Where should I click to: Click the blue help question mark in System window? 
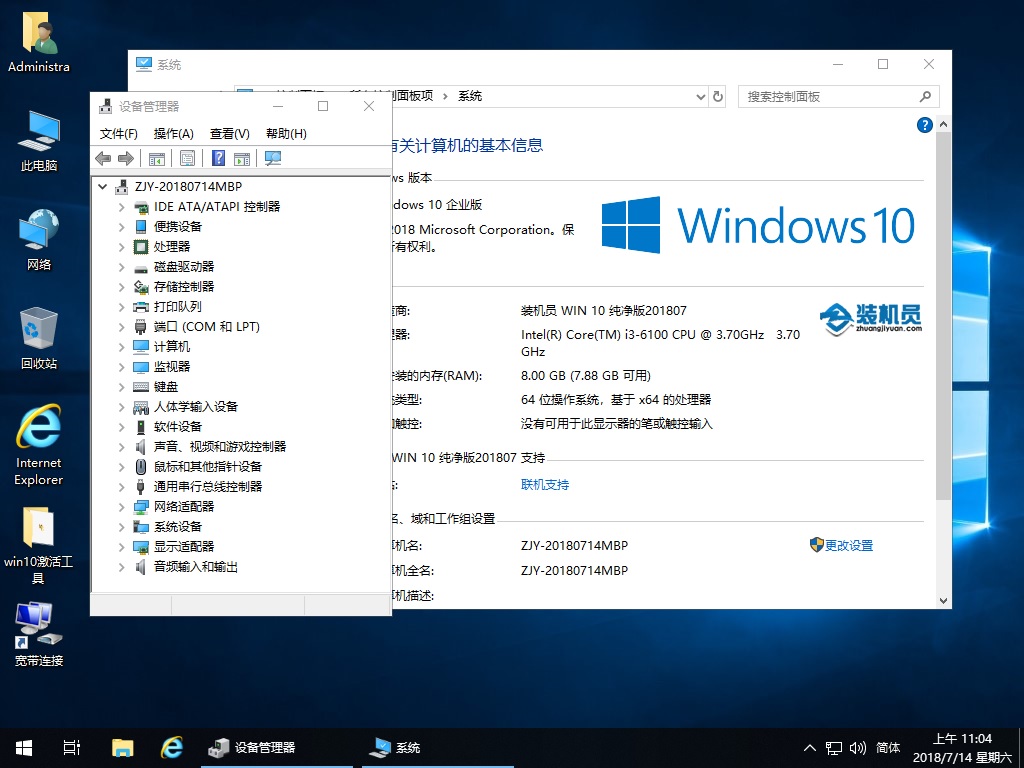(x=925, y=125)
